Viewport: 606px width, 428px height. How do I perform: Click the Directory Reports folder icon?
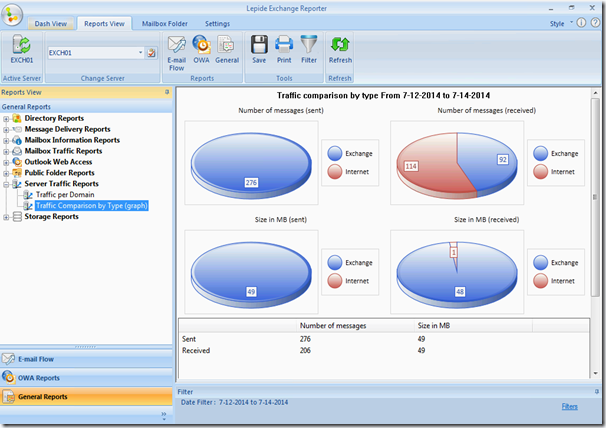pos(17,118)
